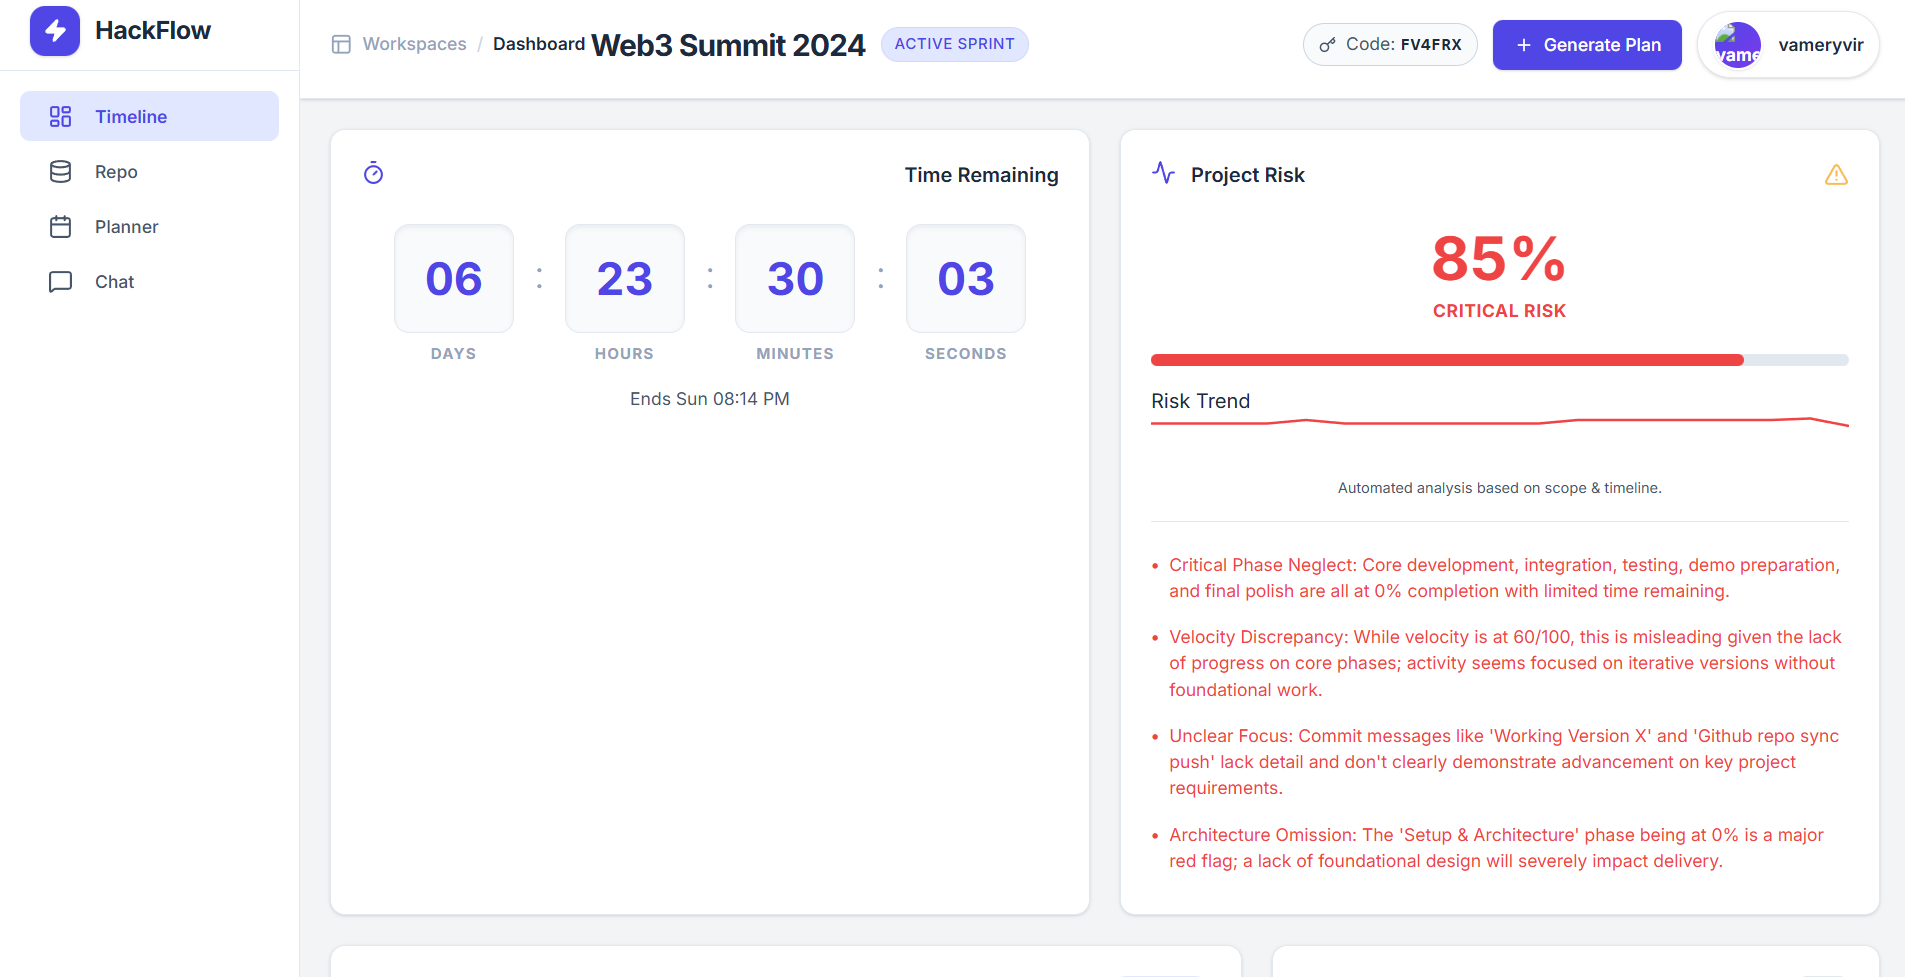This screenshot has width=1905, height=977.
Task: Click the Planner calendar icon
Action: coord(60,227)
